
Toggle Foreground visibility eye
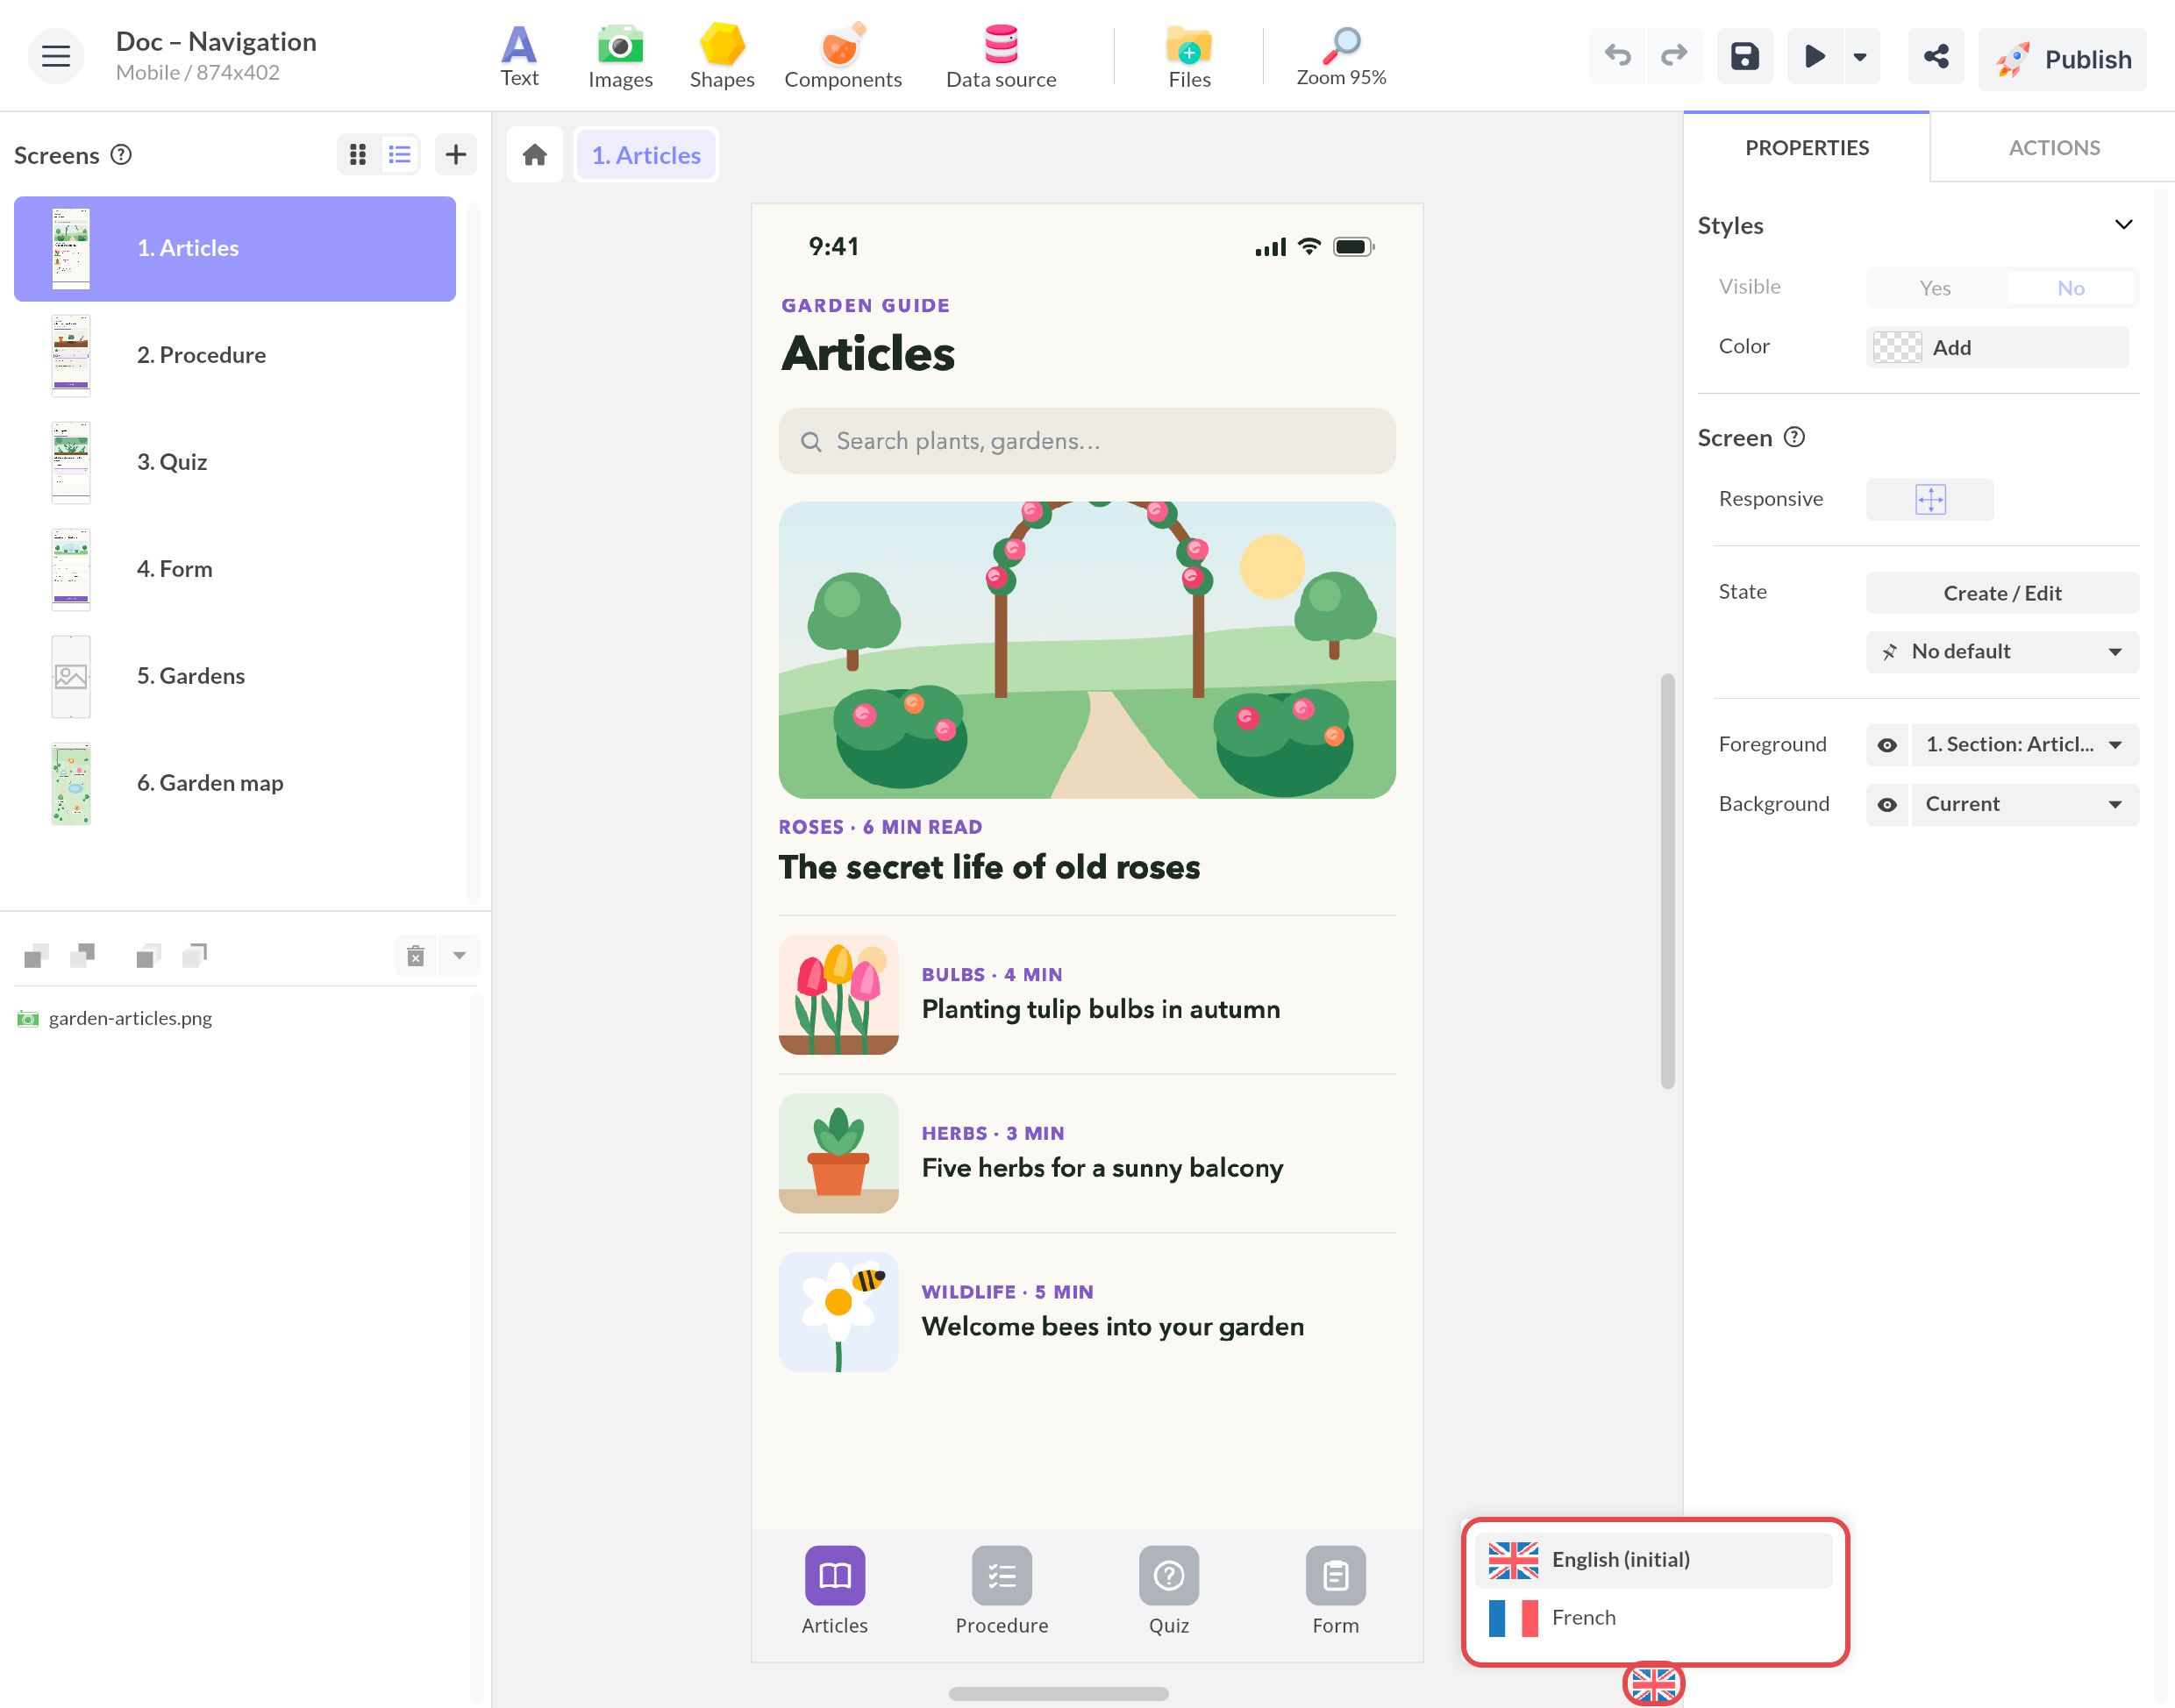[x=1886, y=745]
